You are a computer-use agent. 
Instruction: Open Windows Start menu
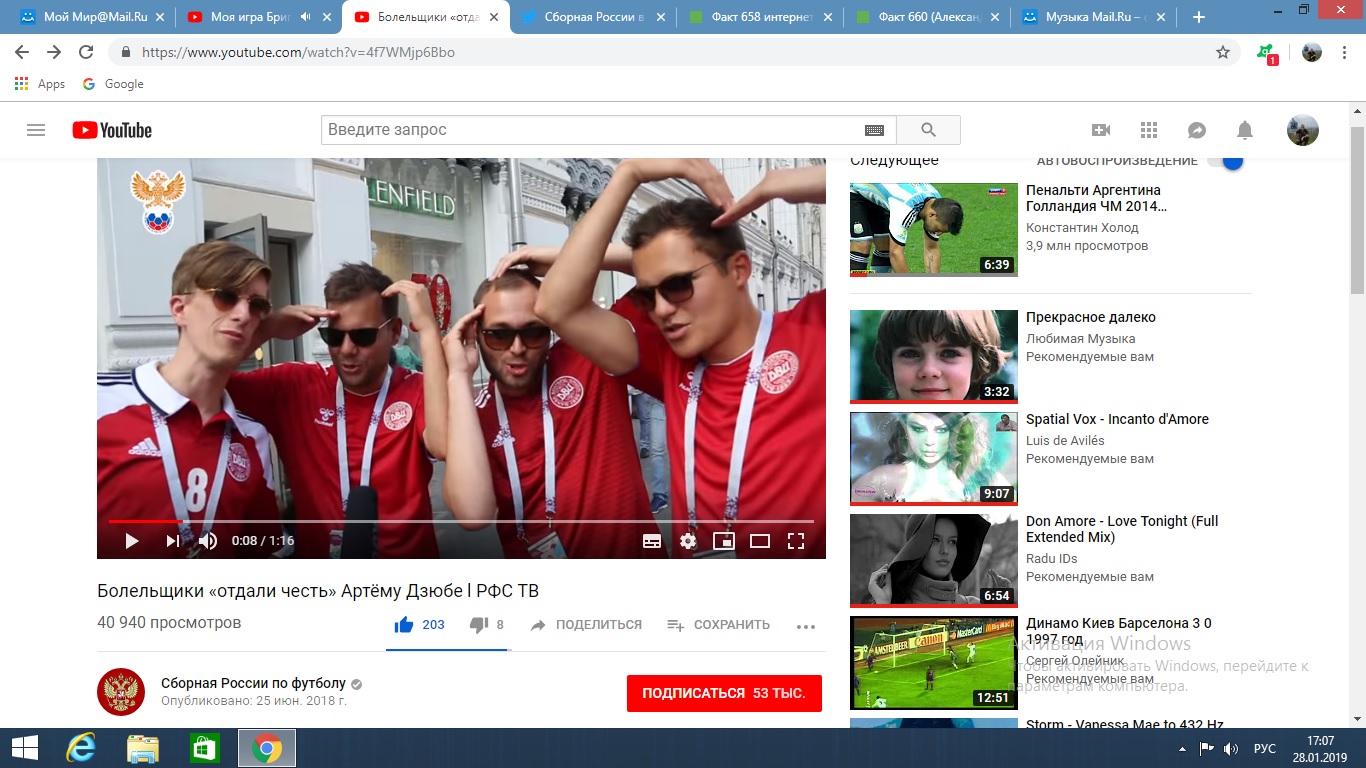pyautogui.click(x=24, y=748)
